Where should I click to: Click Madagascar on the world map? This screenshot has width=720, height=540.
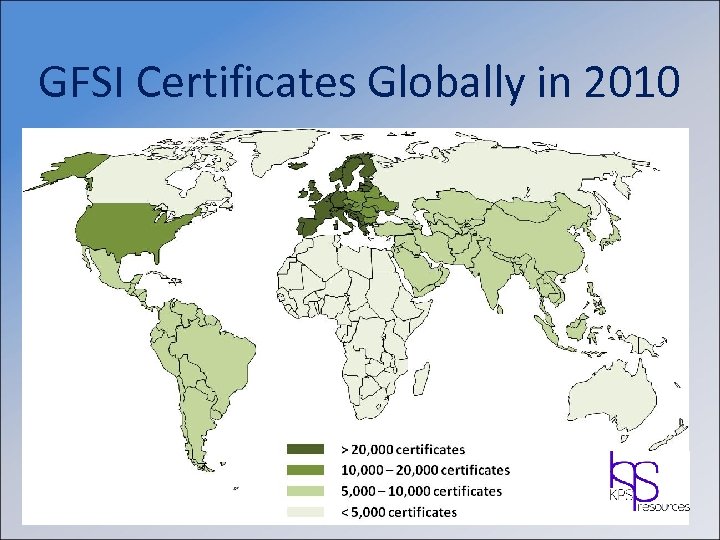coord(421,378)
